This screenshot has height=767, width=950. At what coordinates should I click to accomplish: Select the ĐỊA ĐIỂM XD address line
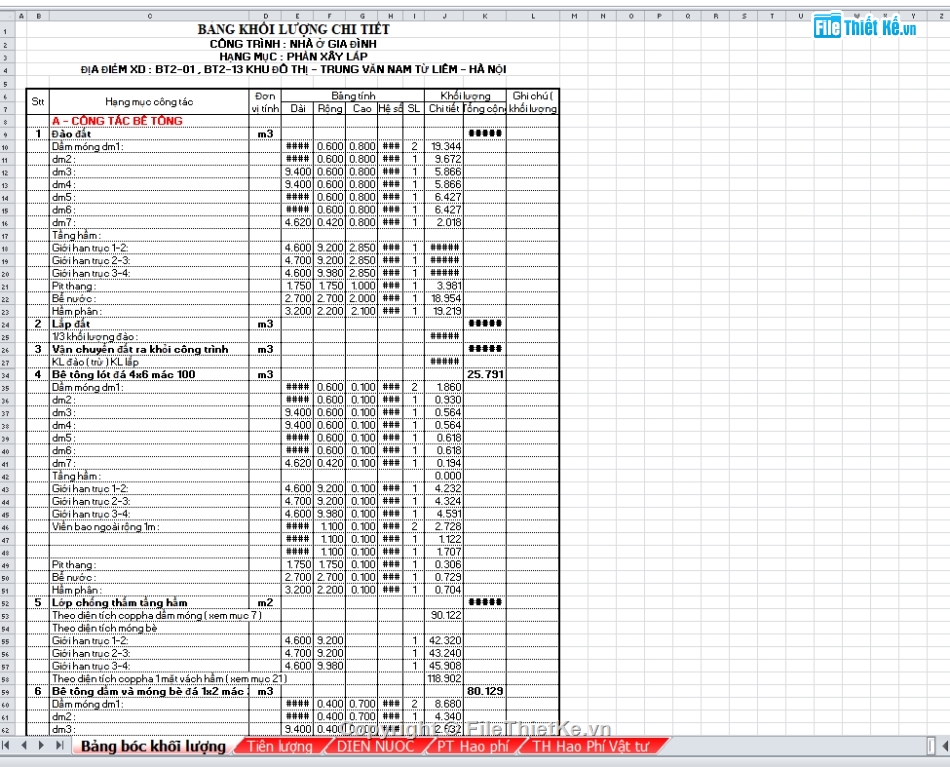tap(293, 69)
